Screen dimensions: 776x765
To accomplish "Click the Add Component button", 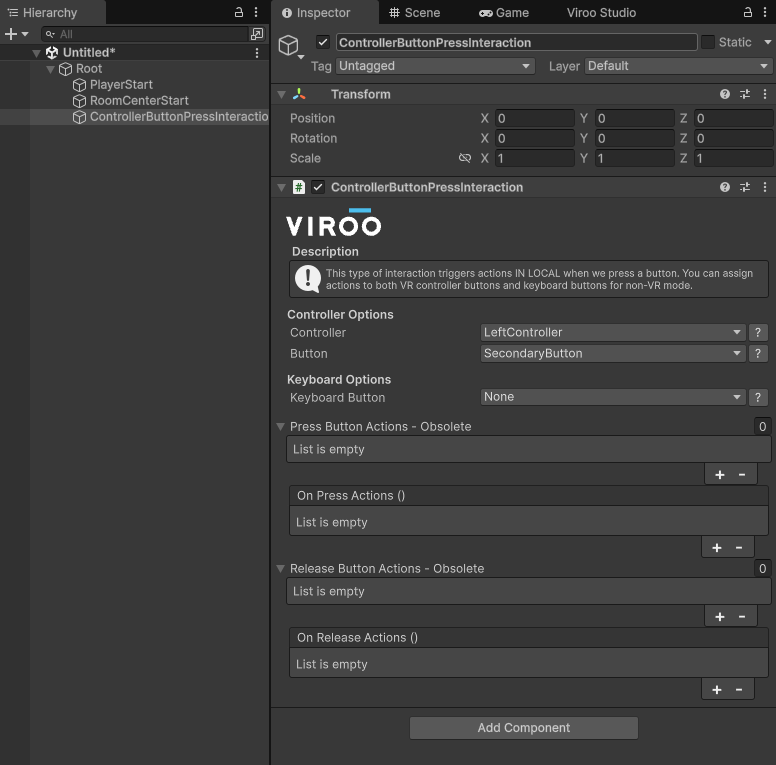I will pos(523,728).
